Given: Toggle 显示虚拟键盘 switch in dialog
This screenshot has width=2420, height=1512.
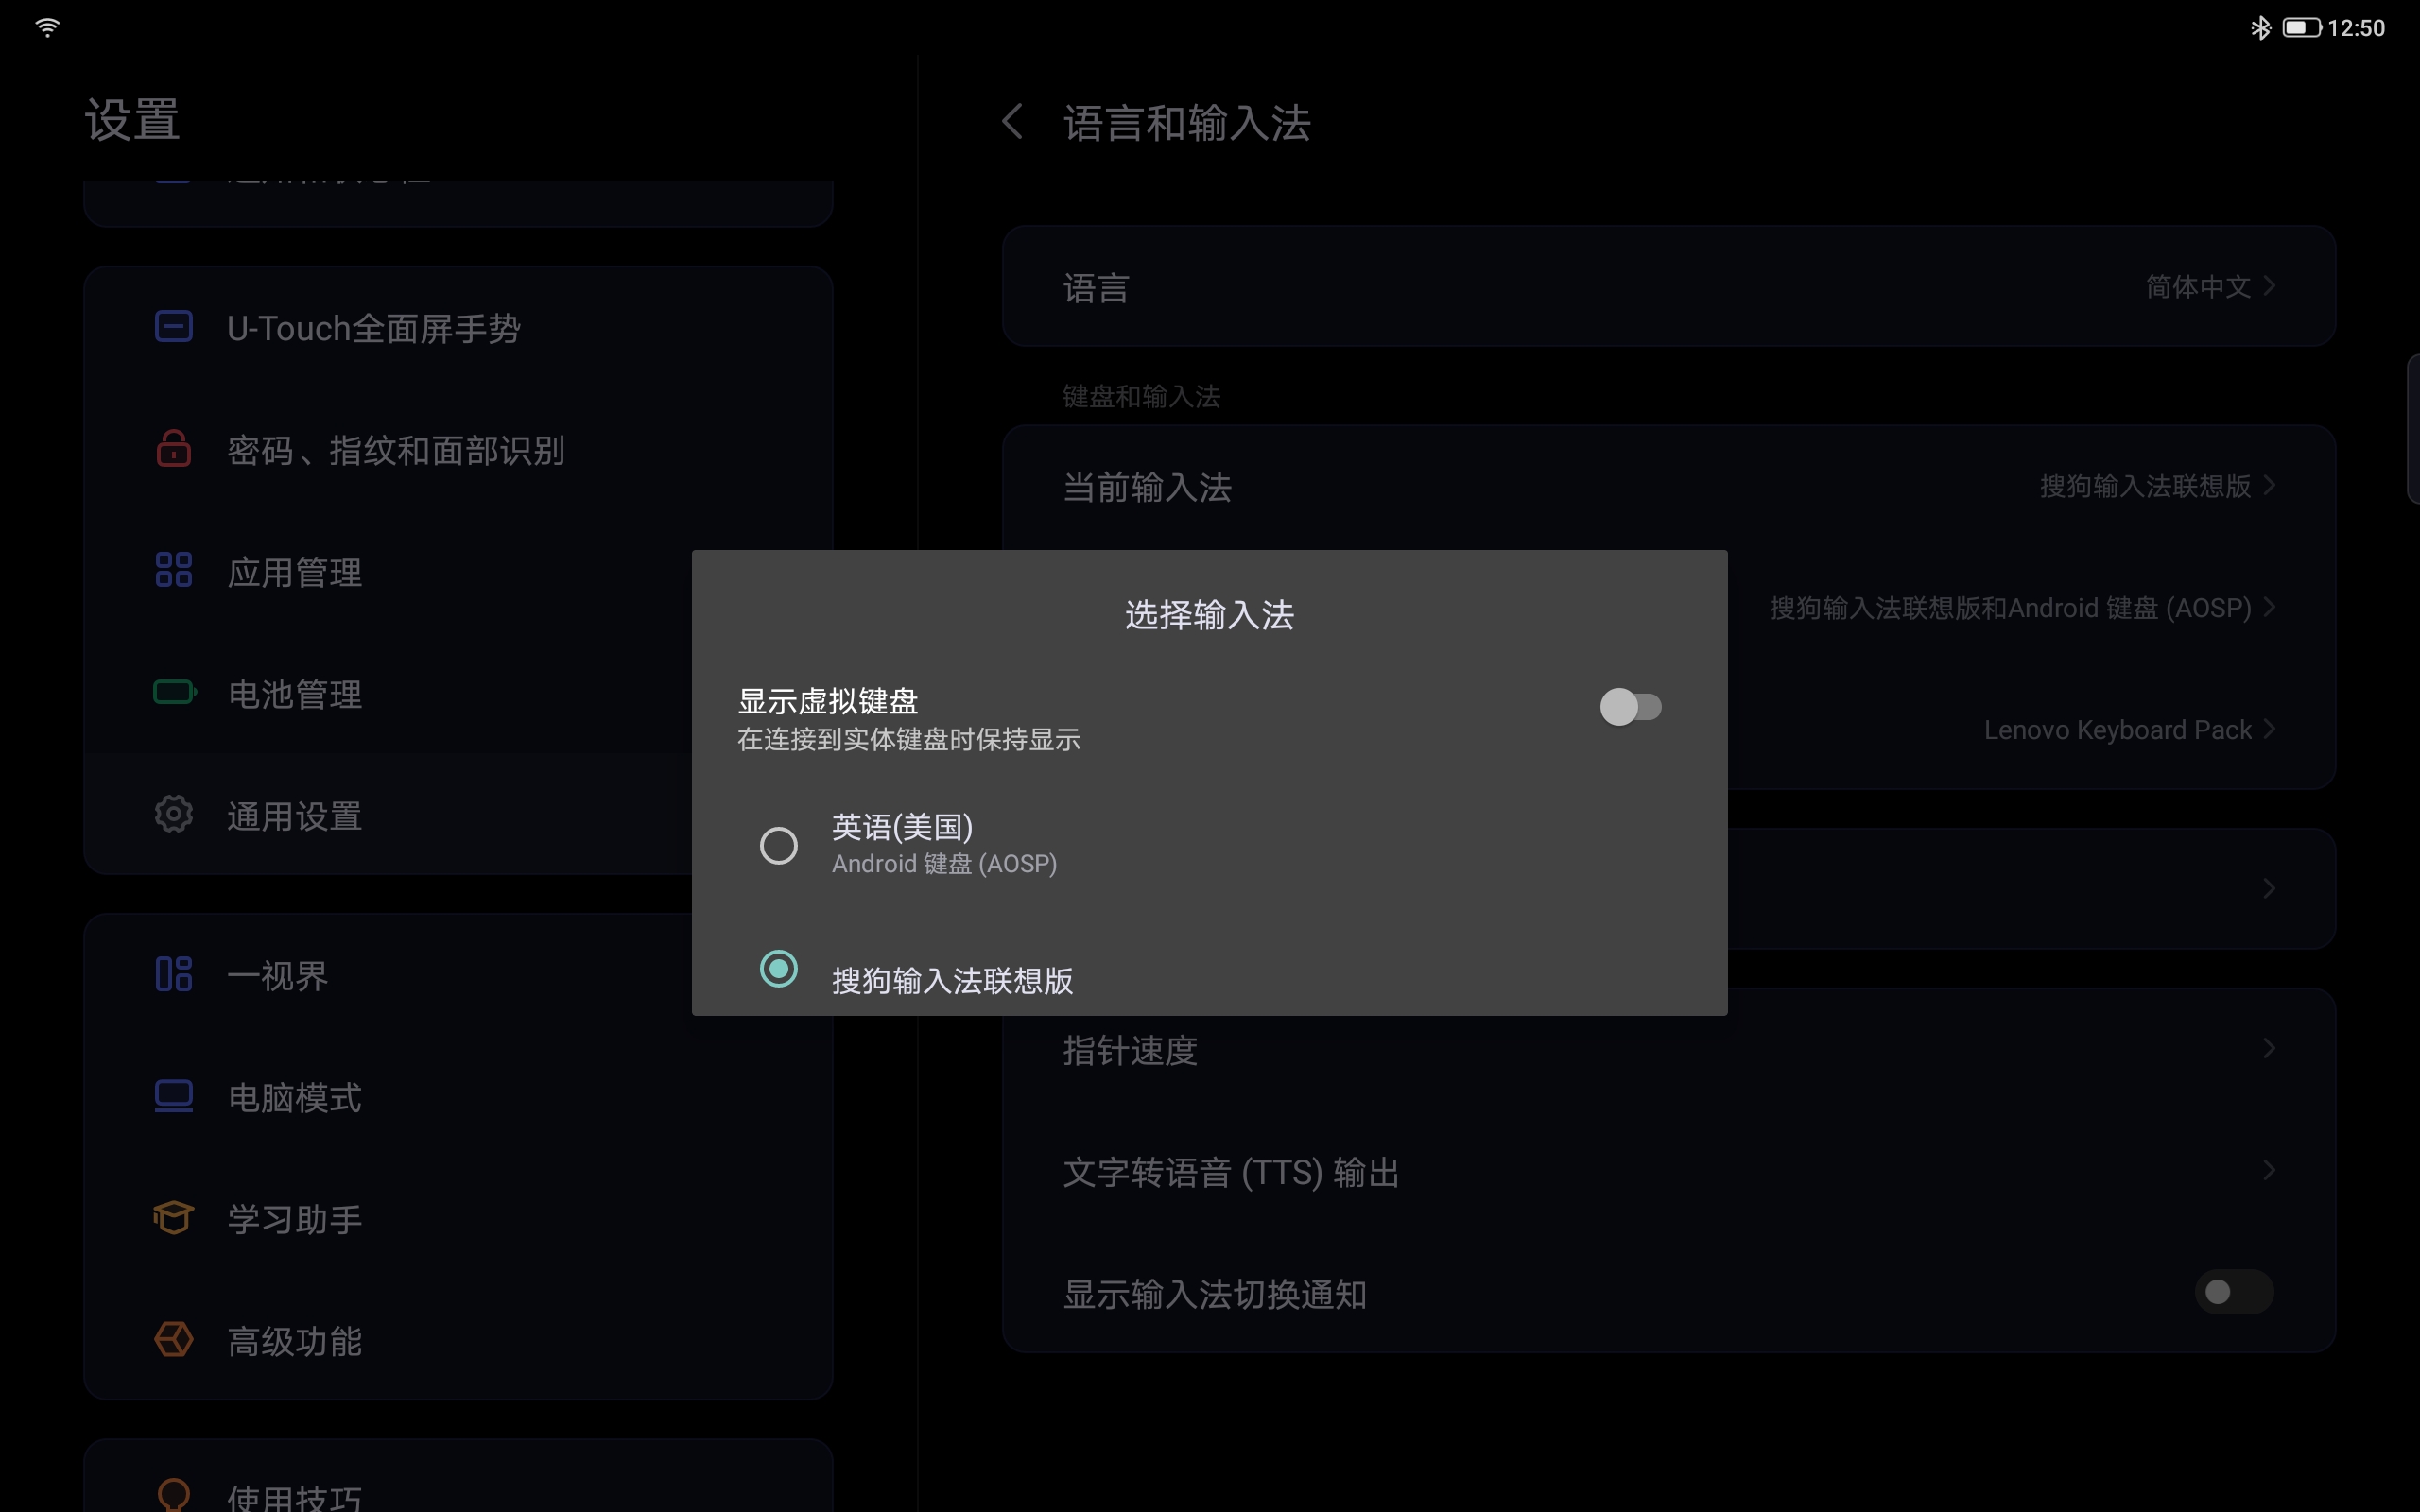Looking at the screenshot, I should point(1630,707).
